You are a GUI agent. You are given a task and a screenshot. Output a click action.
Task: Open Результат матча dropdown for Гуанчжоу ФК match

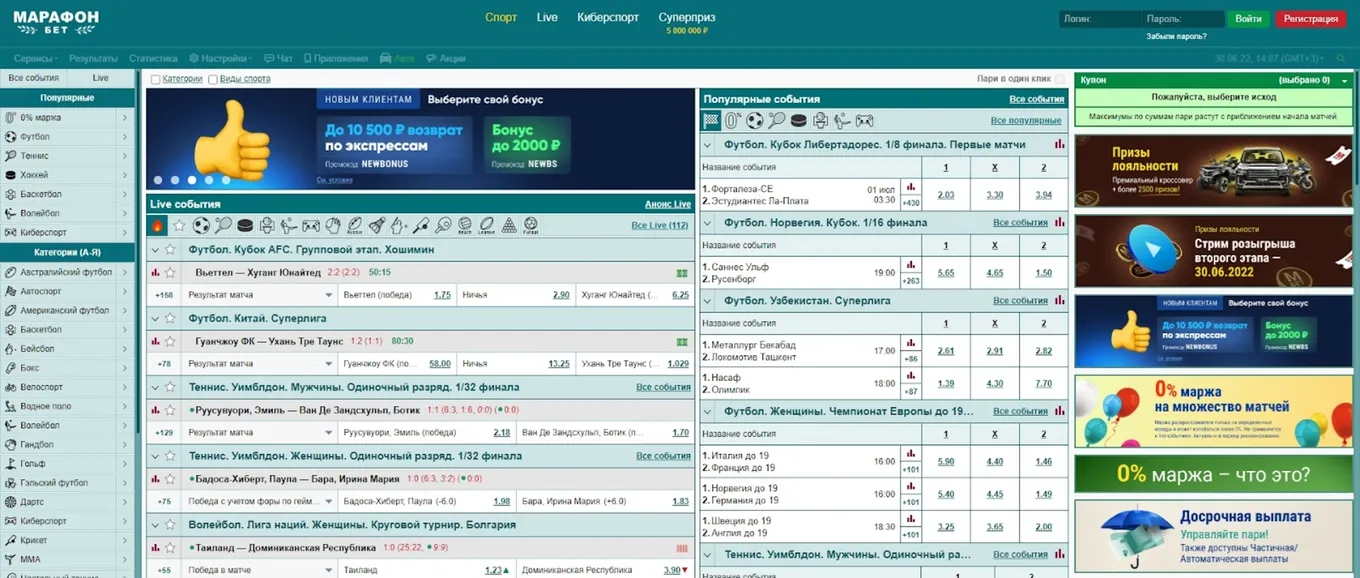(260, 364)
